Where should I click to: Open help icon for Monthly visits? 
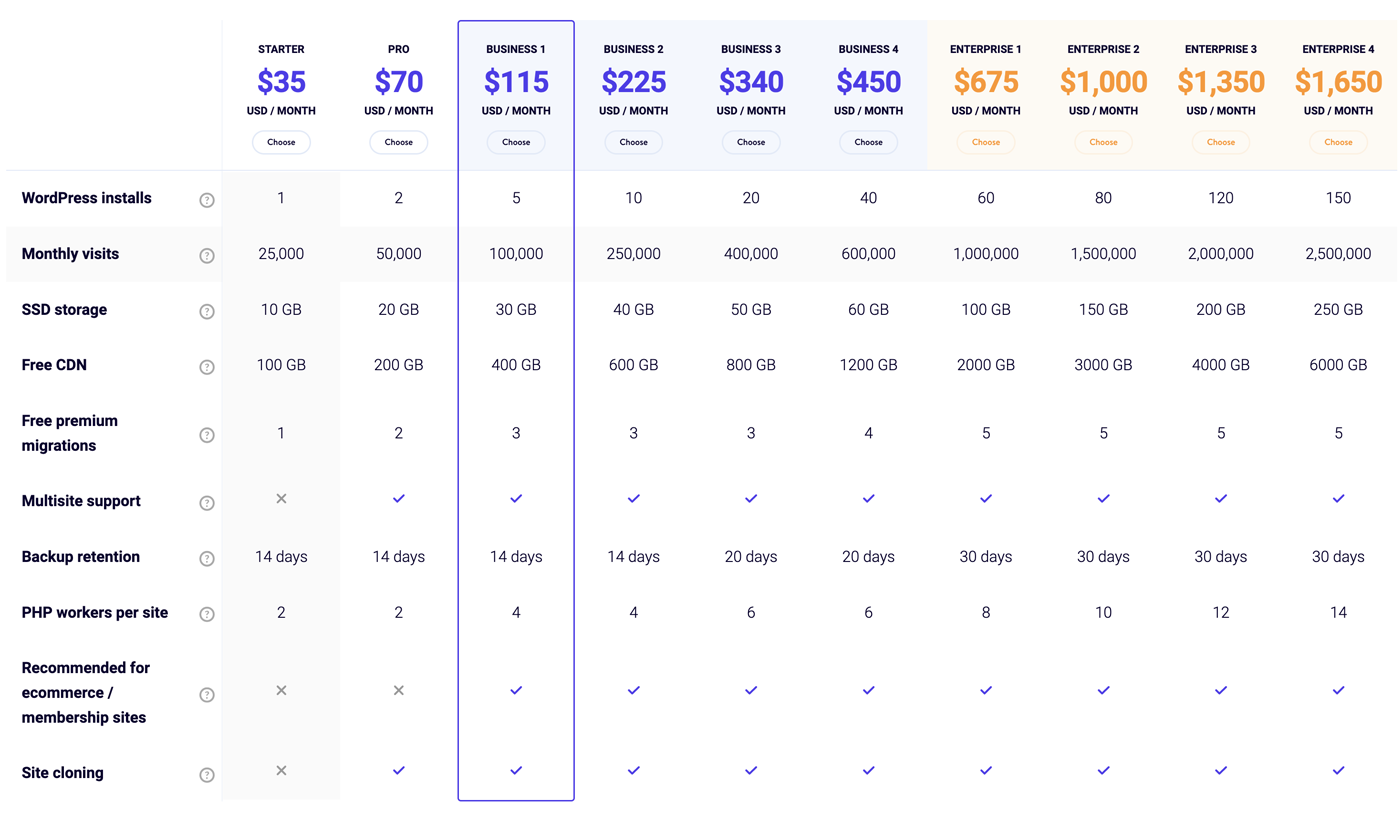[x=207, y=256]
